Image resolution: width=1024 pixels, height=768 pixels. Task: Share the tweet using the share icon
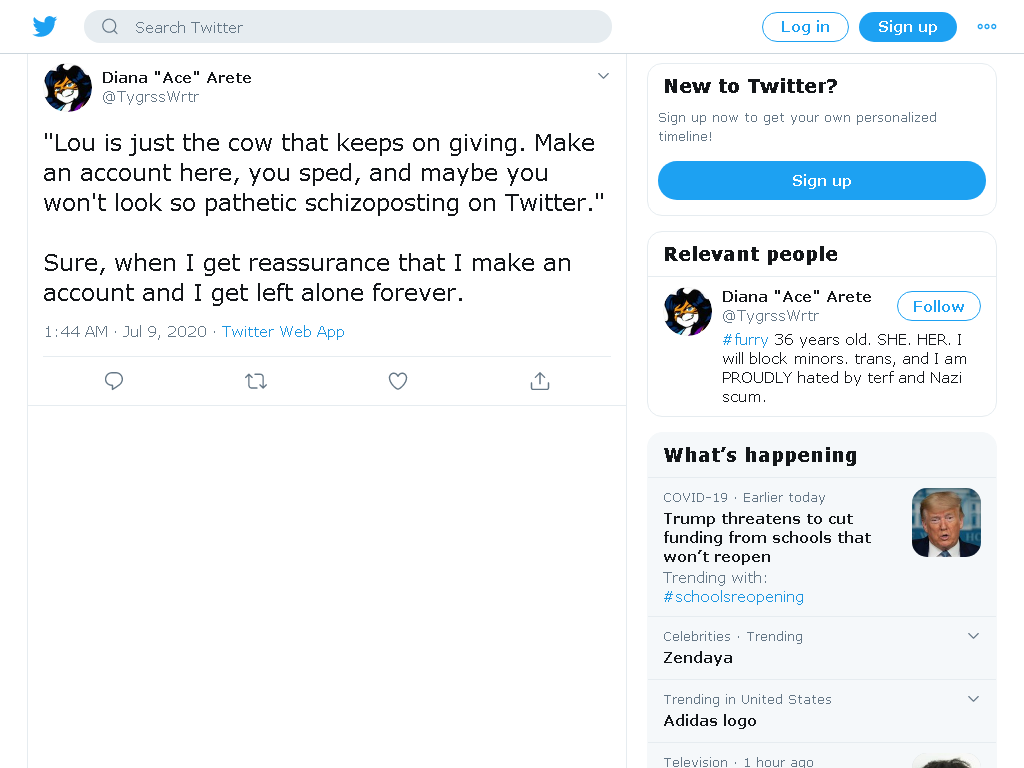click(x=539, y=381)
